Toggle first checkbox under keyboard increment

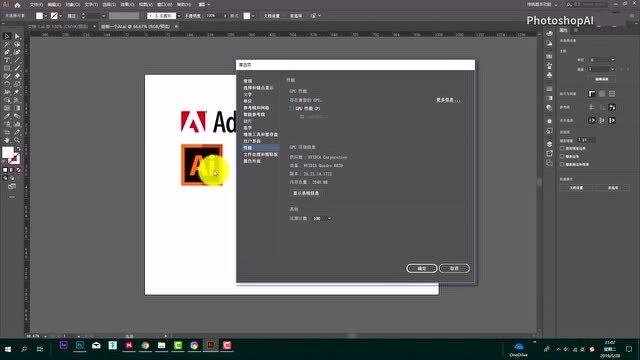(x=562, y=149)
